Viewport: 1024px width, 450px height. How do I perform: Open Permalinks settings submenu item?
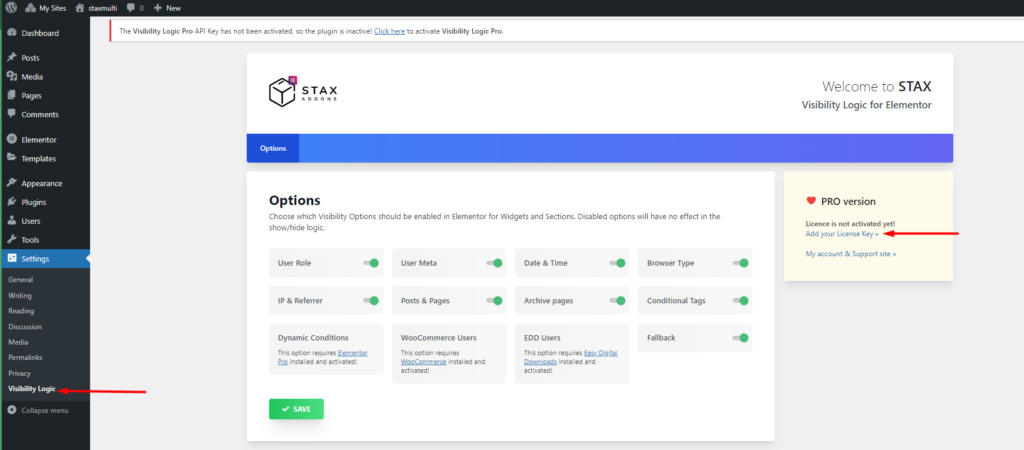[25, 358]
